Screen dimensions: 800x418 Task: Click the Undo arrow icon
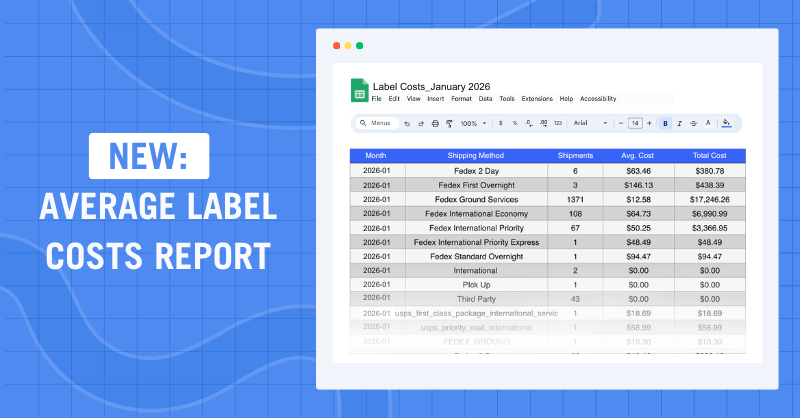point(407,123)
